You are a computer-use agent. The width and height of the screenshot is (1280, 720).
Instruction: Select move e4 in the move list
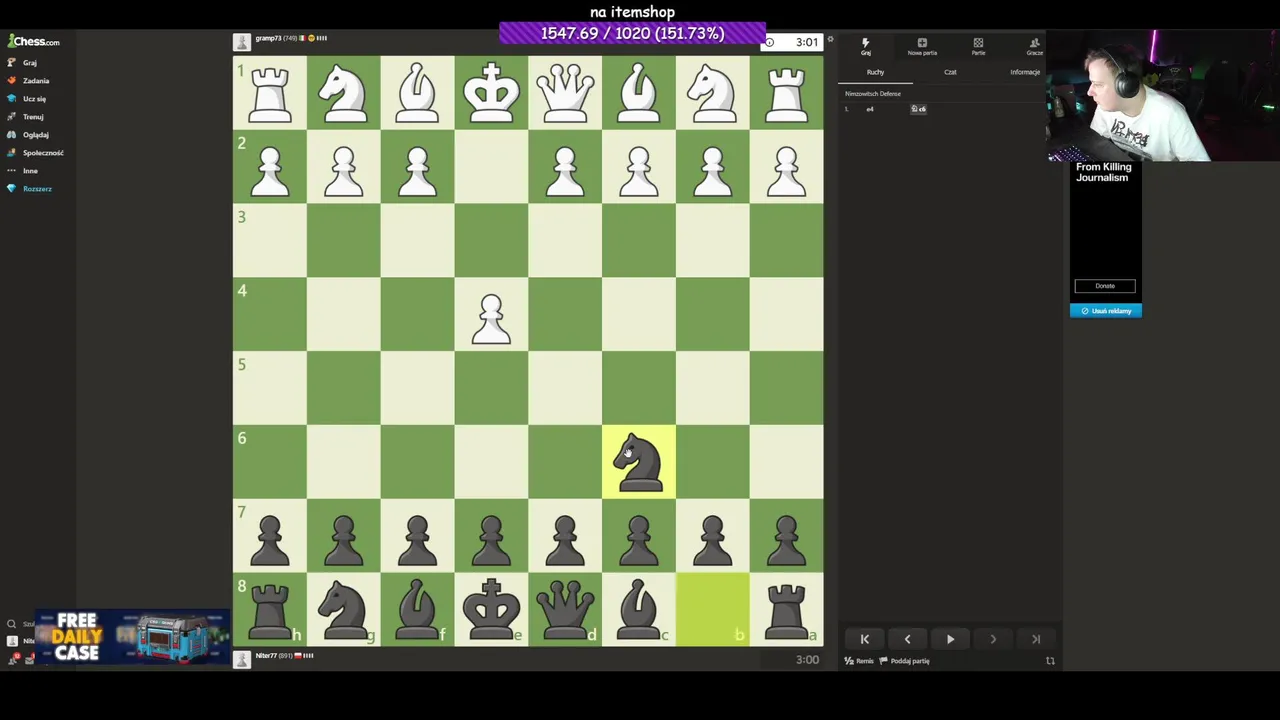(870, 109)
